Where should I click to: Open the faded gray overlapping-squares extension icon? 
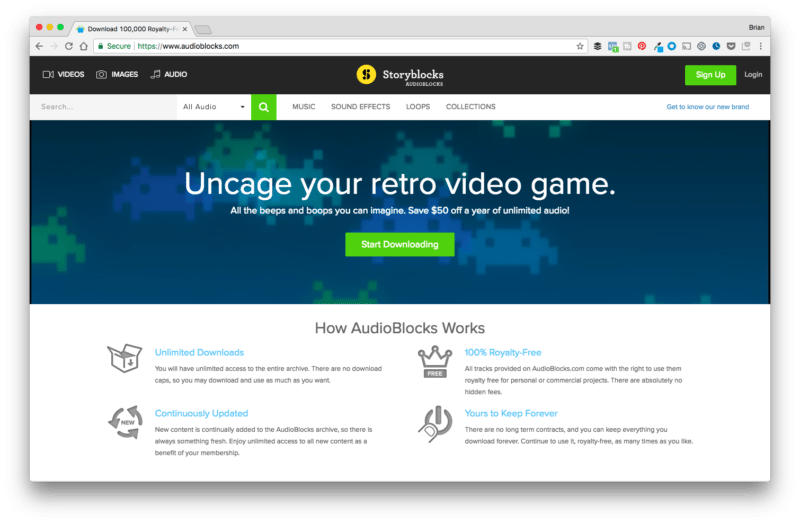(x=746, y=46)
